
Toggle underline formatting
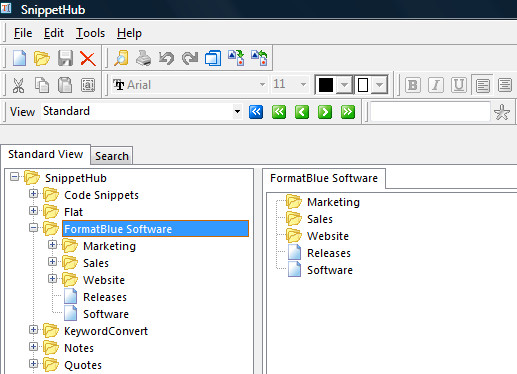459,85
